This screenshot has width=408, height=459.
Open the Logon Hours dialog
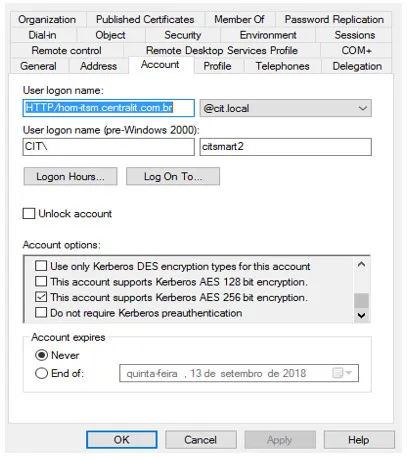point(70,176)
